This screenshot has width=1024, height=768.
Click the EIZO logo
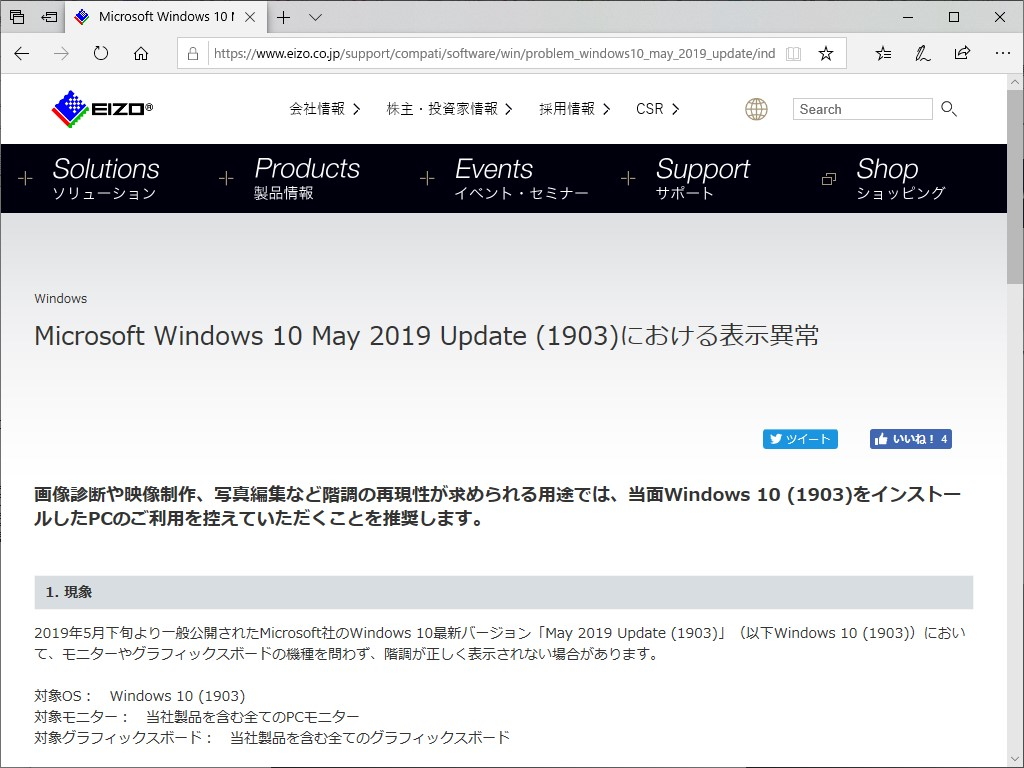99,108
